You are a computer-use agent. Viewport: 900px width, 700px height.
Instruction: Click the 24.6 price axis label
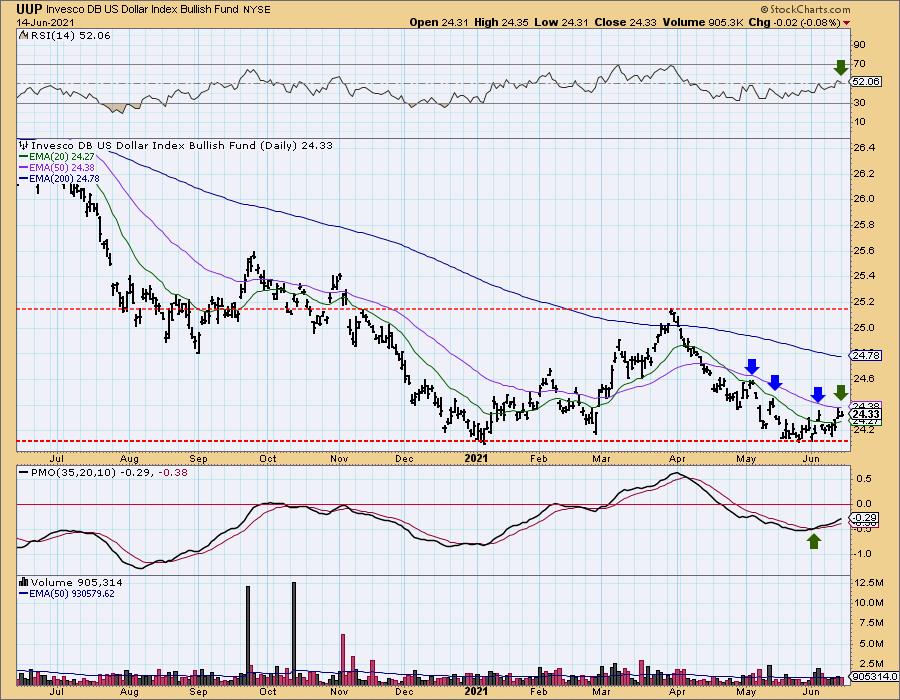[864, 379]
